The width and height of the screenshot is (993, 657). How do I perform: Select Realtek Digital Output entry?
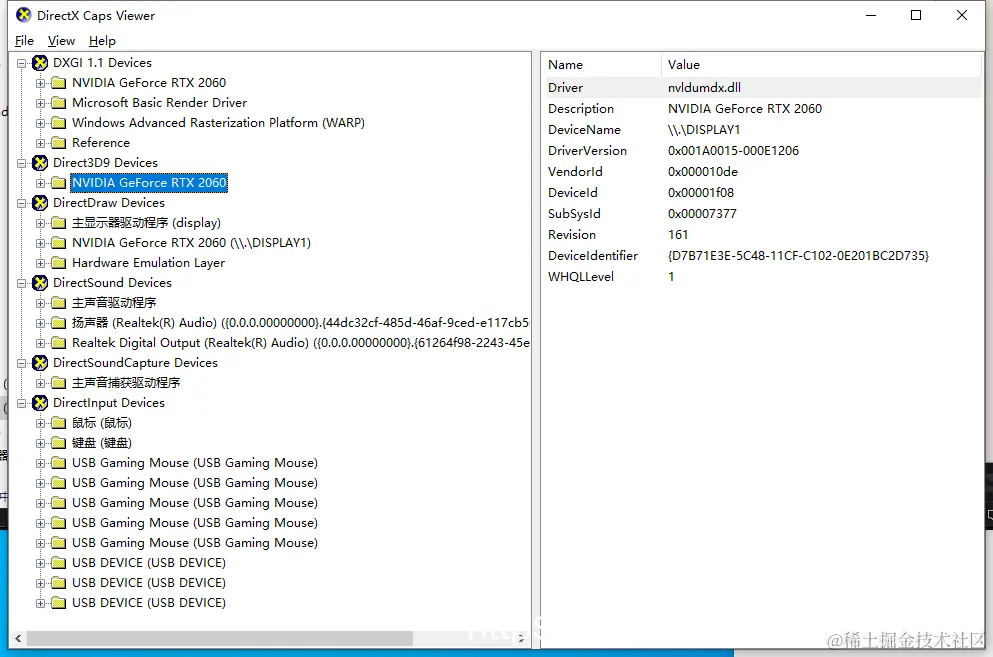(x=300, y=343)
